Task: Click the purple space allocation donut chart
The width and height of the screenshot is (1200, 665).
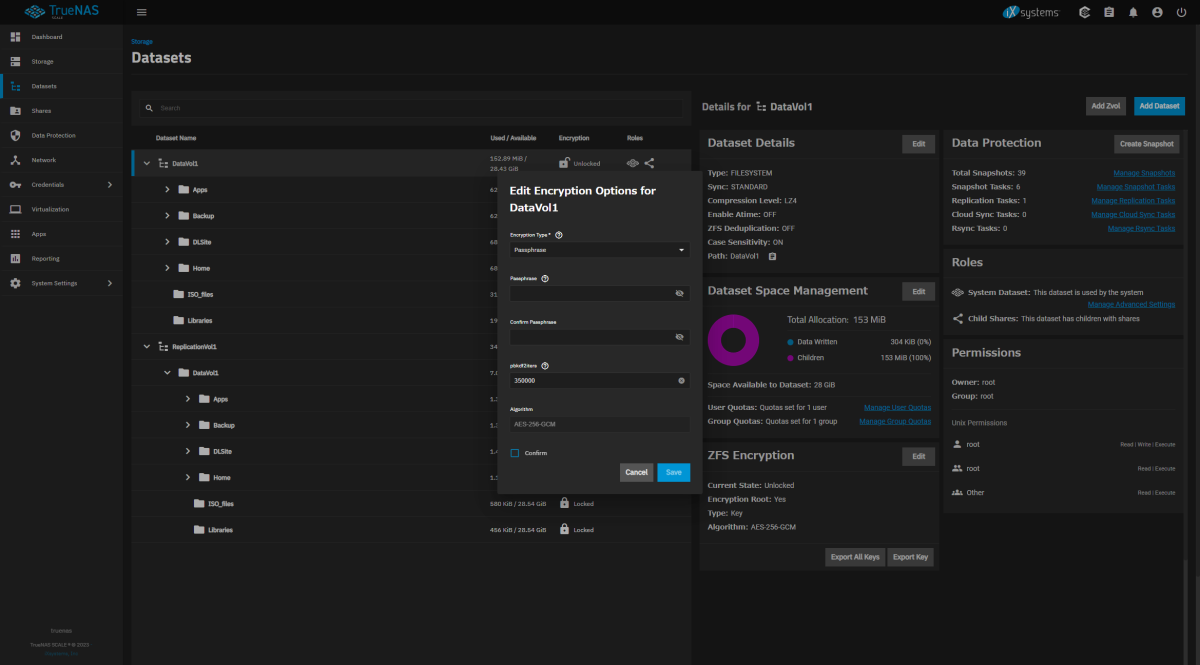Action: (x=734, y=340)
